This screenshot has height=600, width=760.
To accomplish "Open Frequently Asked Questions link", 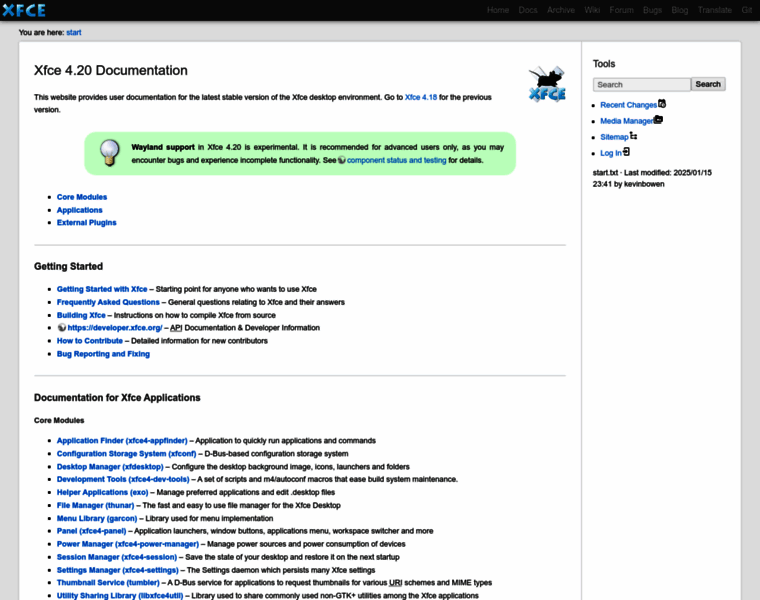I will click(108, 302).
